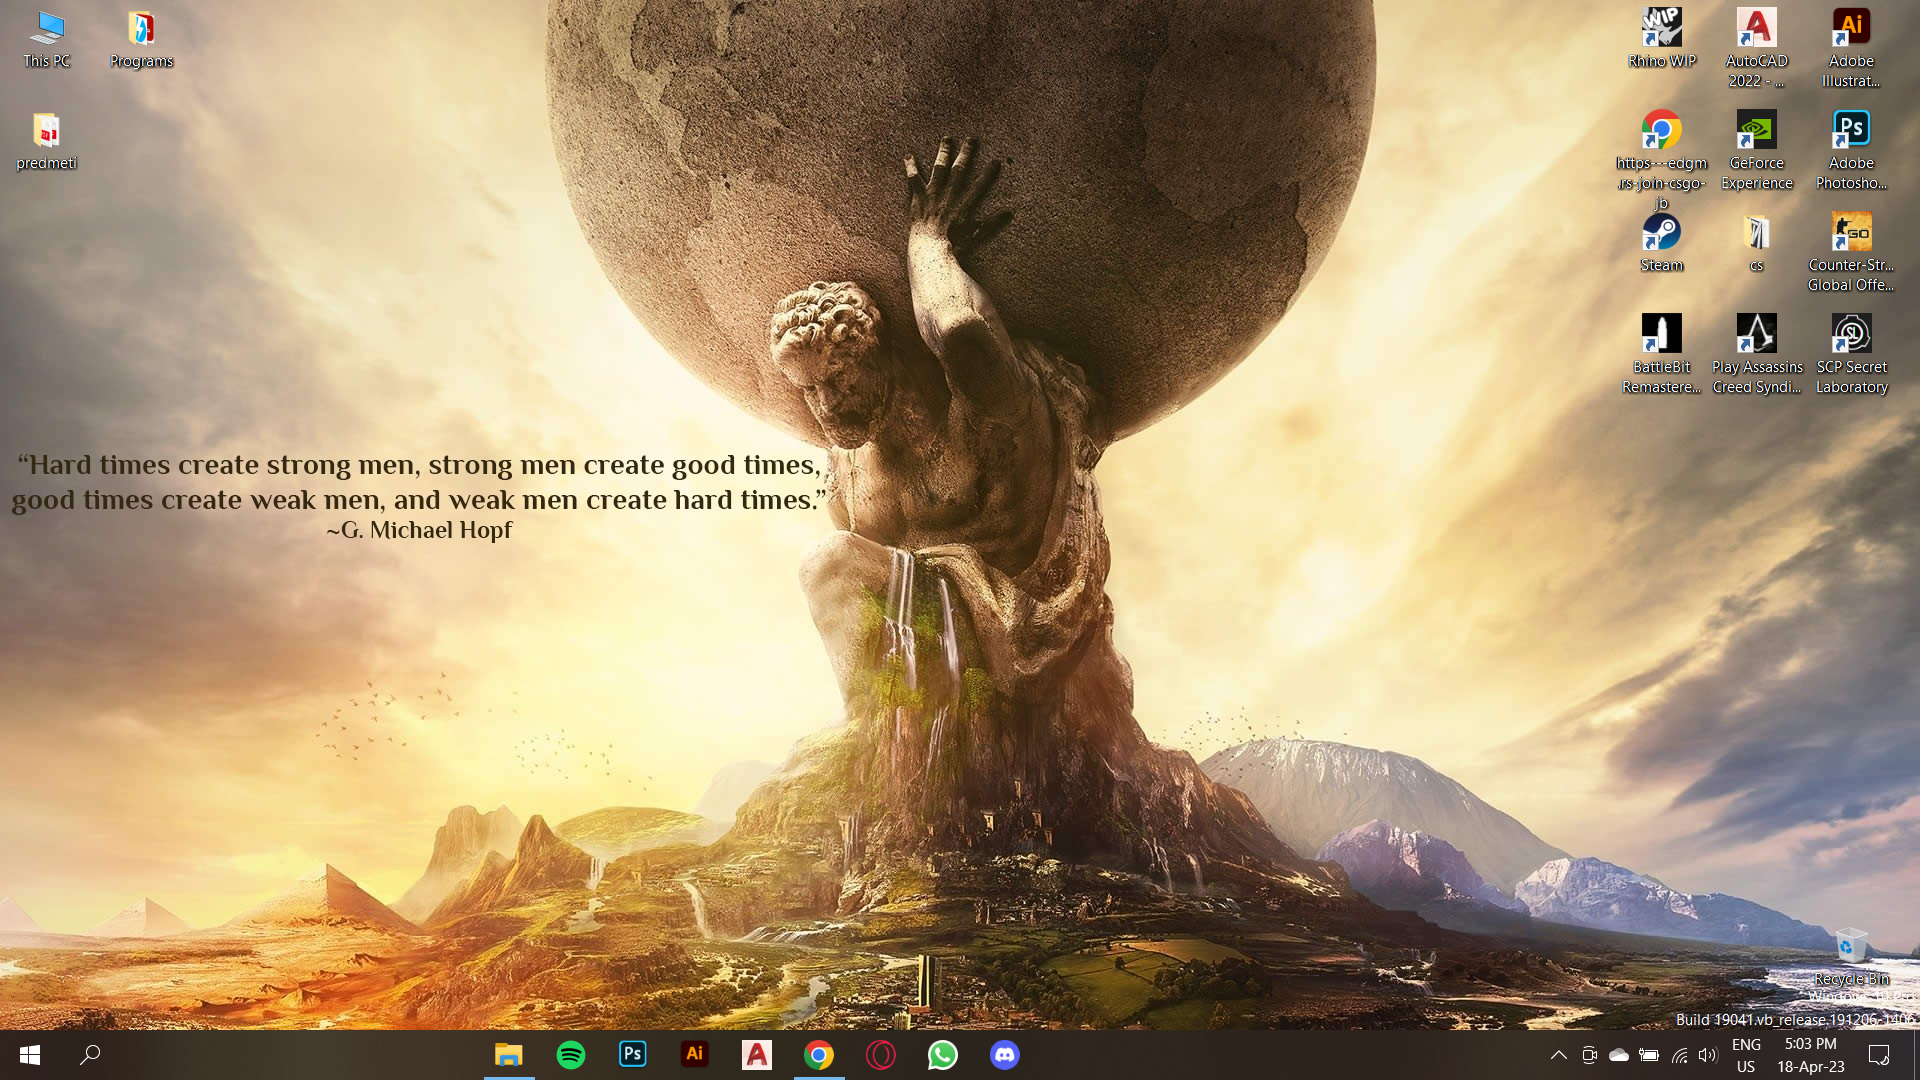Open the clock showing 5:03 PM
The height and width of the screenshot is (1080, 1920).
[x=1810, y=1055]
